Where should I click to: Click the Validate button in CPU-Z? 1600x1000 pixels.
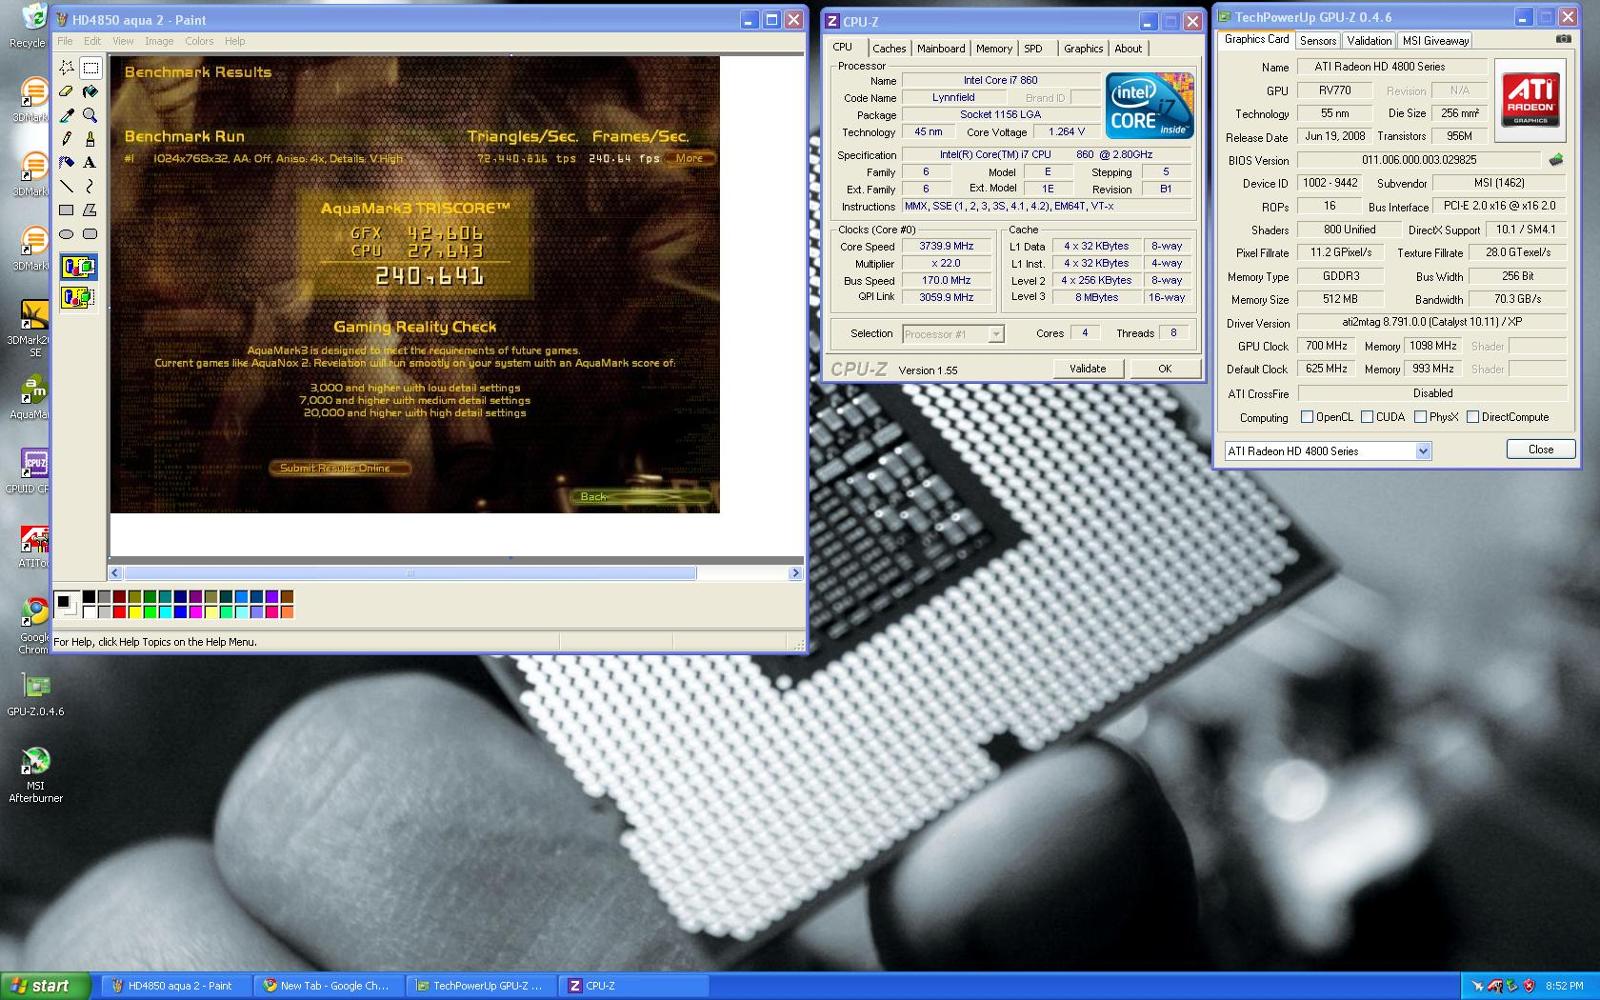coord(1088,369)
